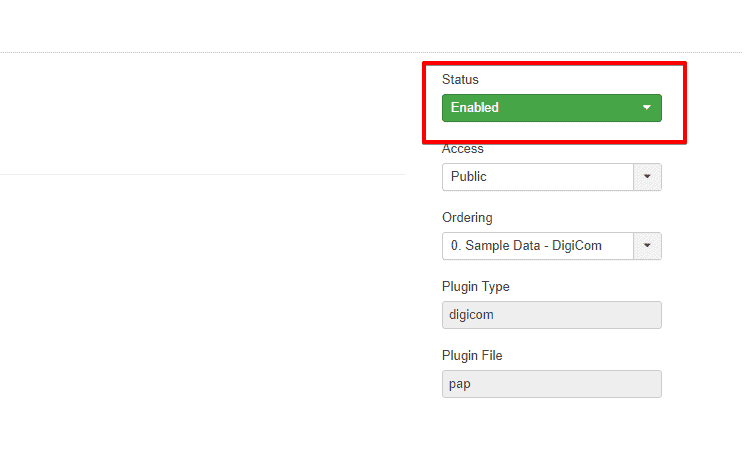Open the Access dropdown set to Public
The image size is (755, 456).
(x=538, y=177)
